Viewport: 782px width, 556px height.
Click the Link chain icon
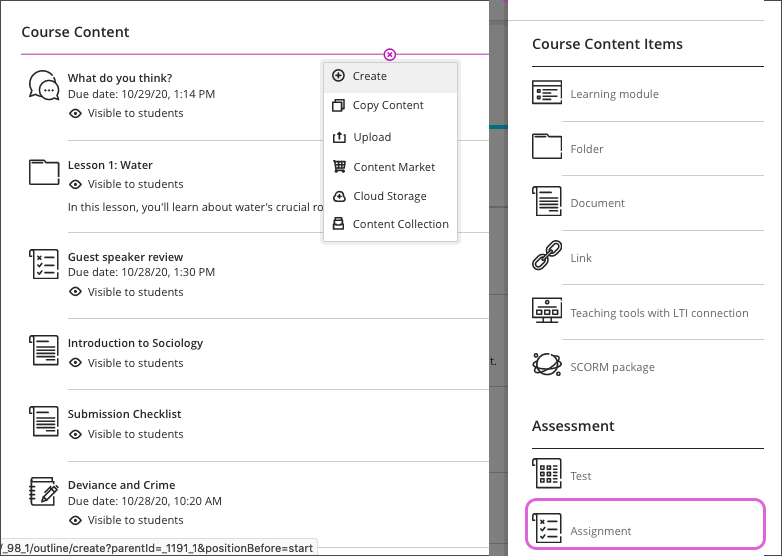(x=547, y=257)
